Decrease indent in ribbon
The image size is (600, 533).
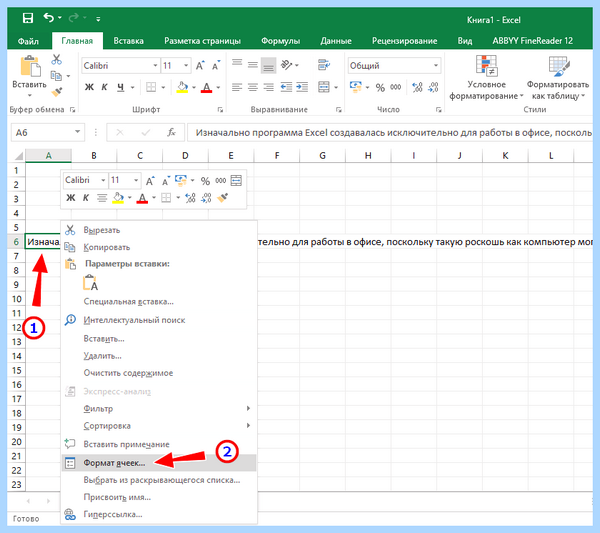click(x=286, y=87)
